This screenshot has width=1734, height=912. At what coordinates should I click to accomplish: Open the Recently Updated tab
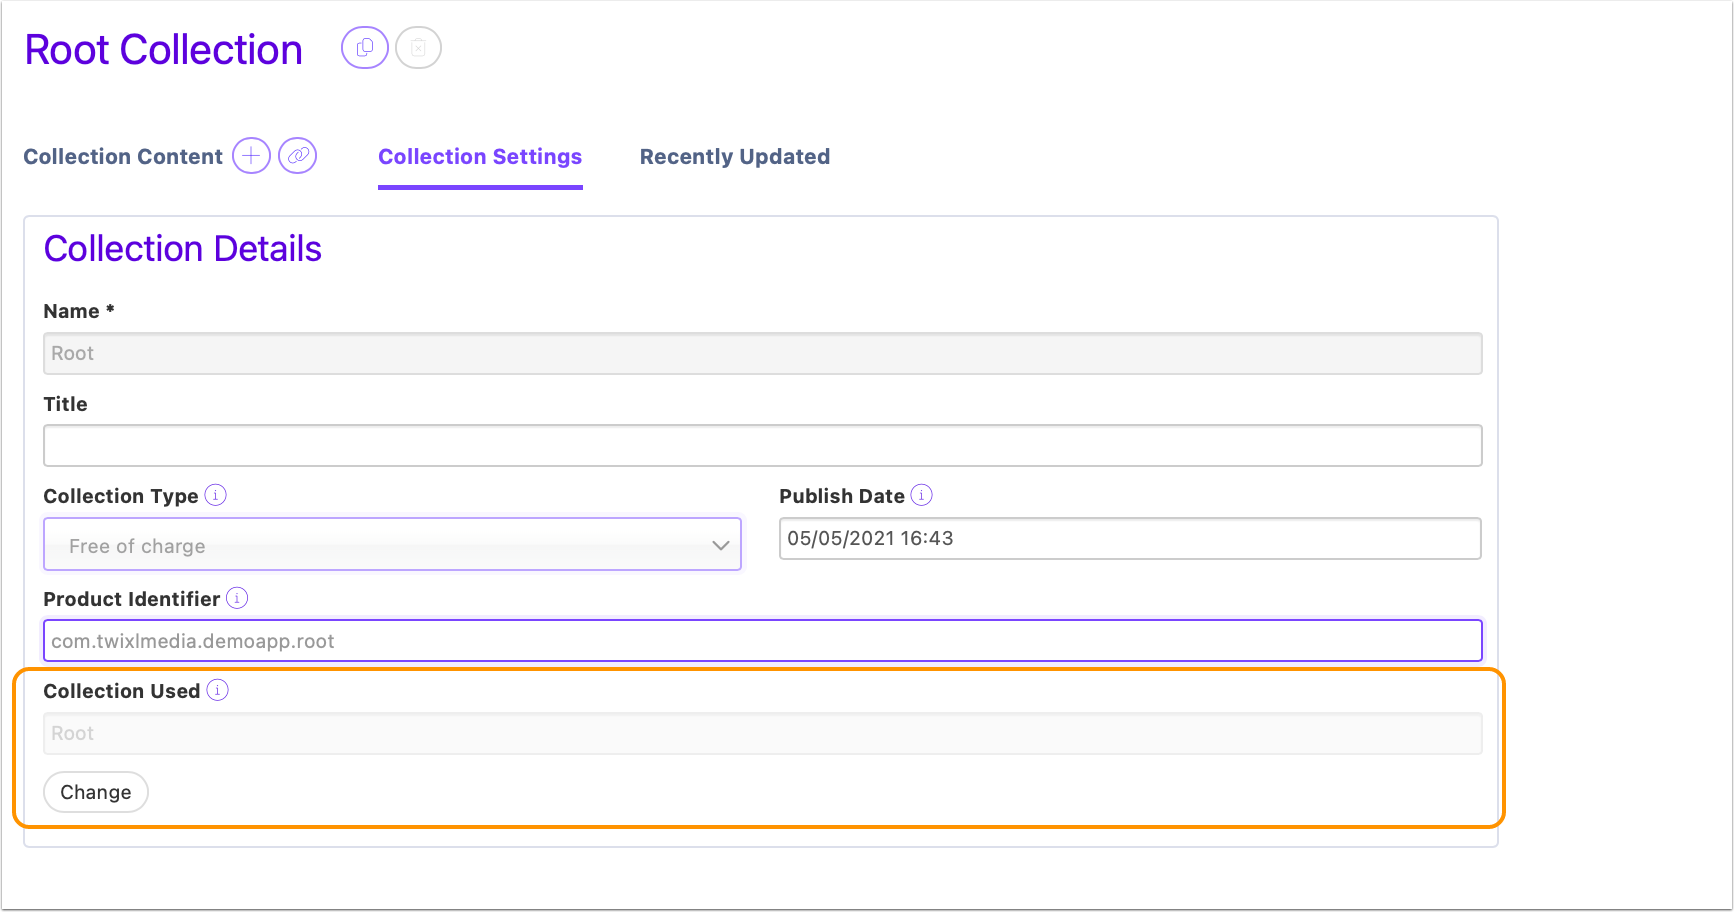click(x=735, y=157)
